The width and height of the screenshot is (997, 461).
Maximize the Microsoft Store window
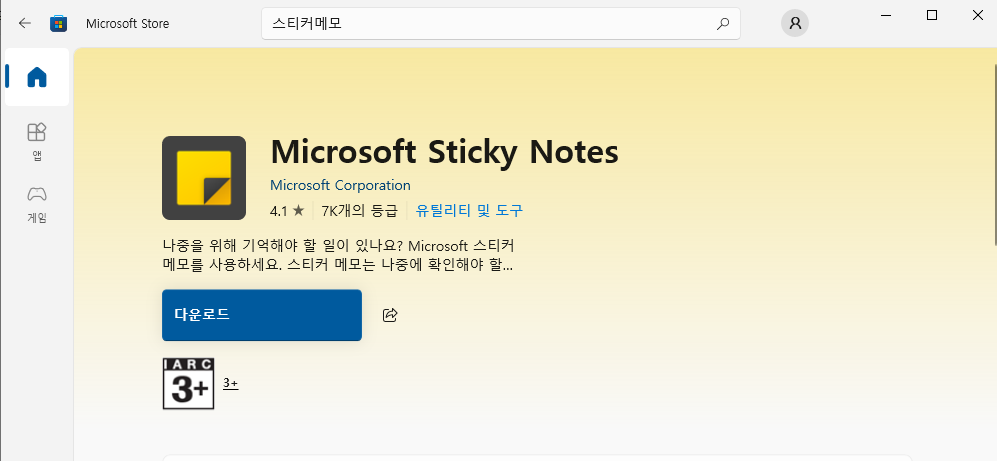tap(932, 15)
